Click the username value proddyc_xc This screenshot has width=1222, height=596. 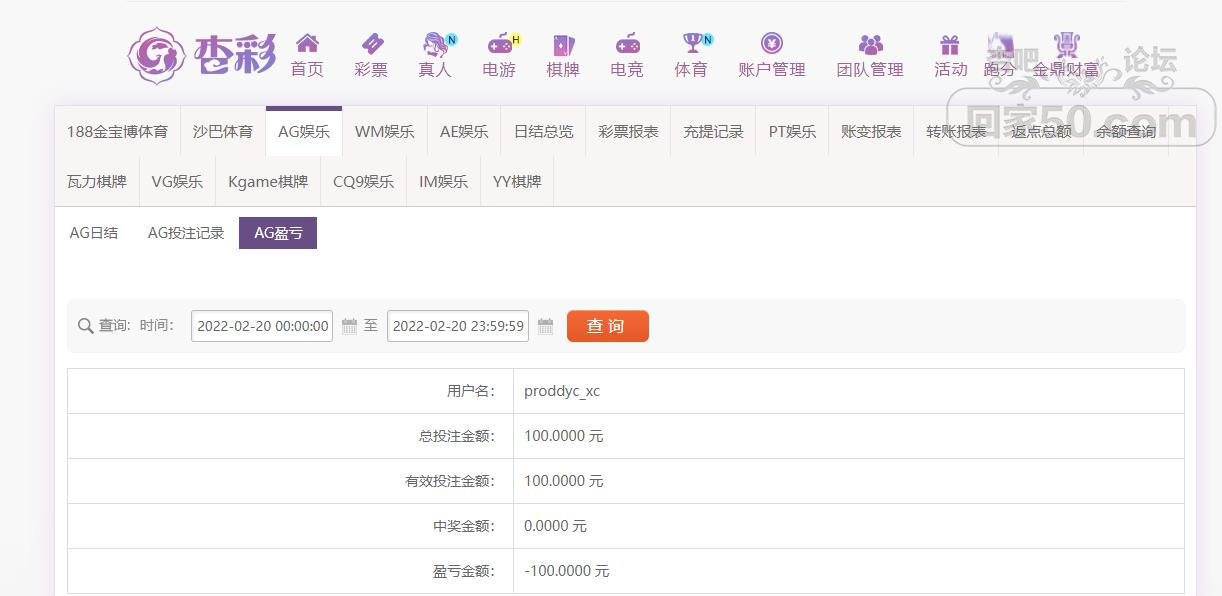[562, 391]
